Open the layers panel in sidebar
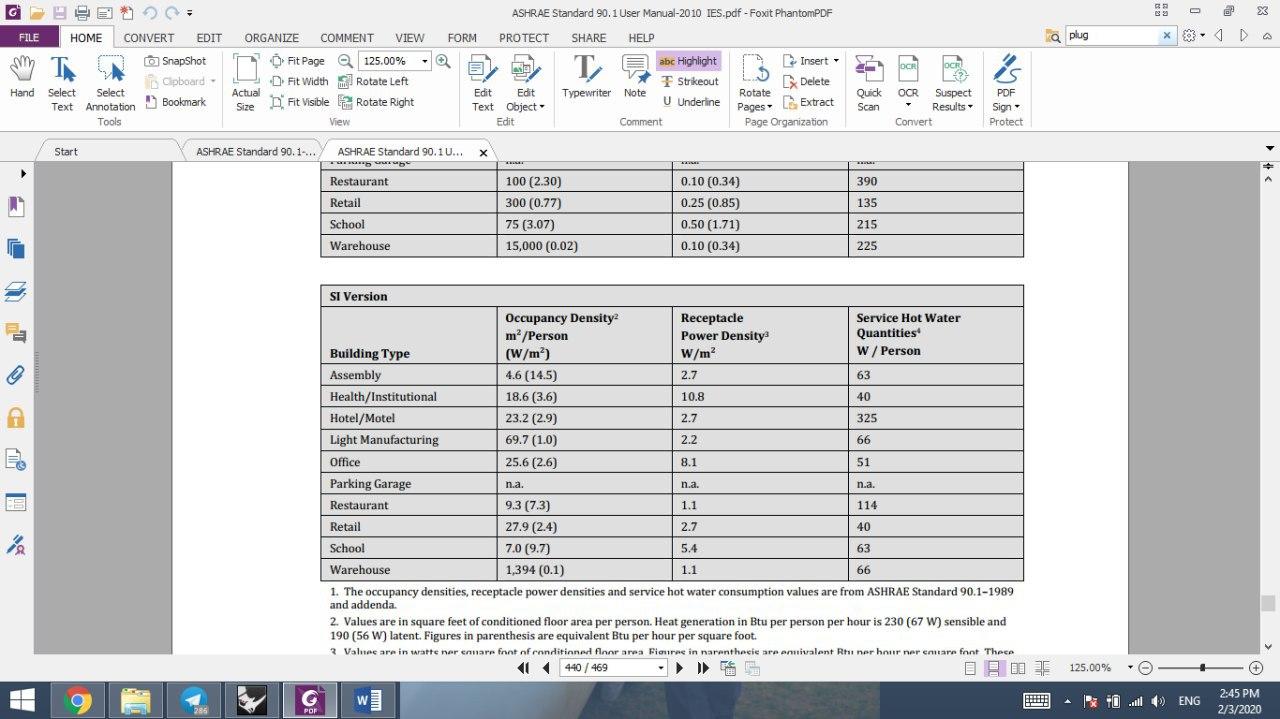 coord(16,291)
